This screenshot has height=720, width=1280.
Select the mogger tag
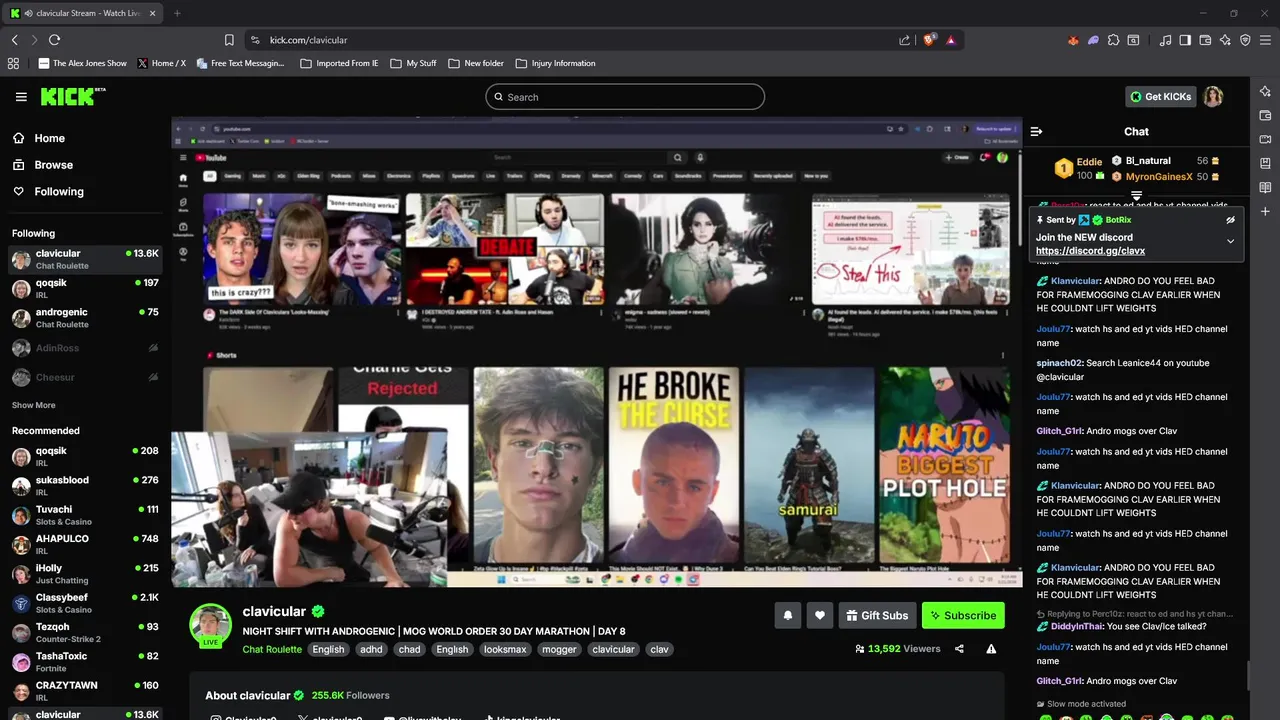(x=559, y=649)
